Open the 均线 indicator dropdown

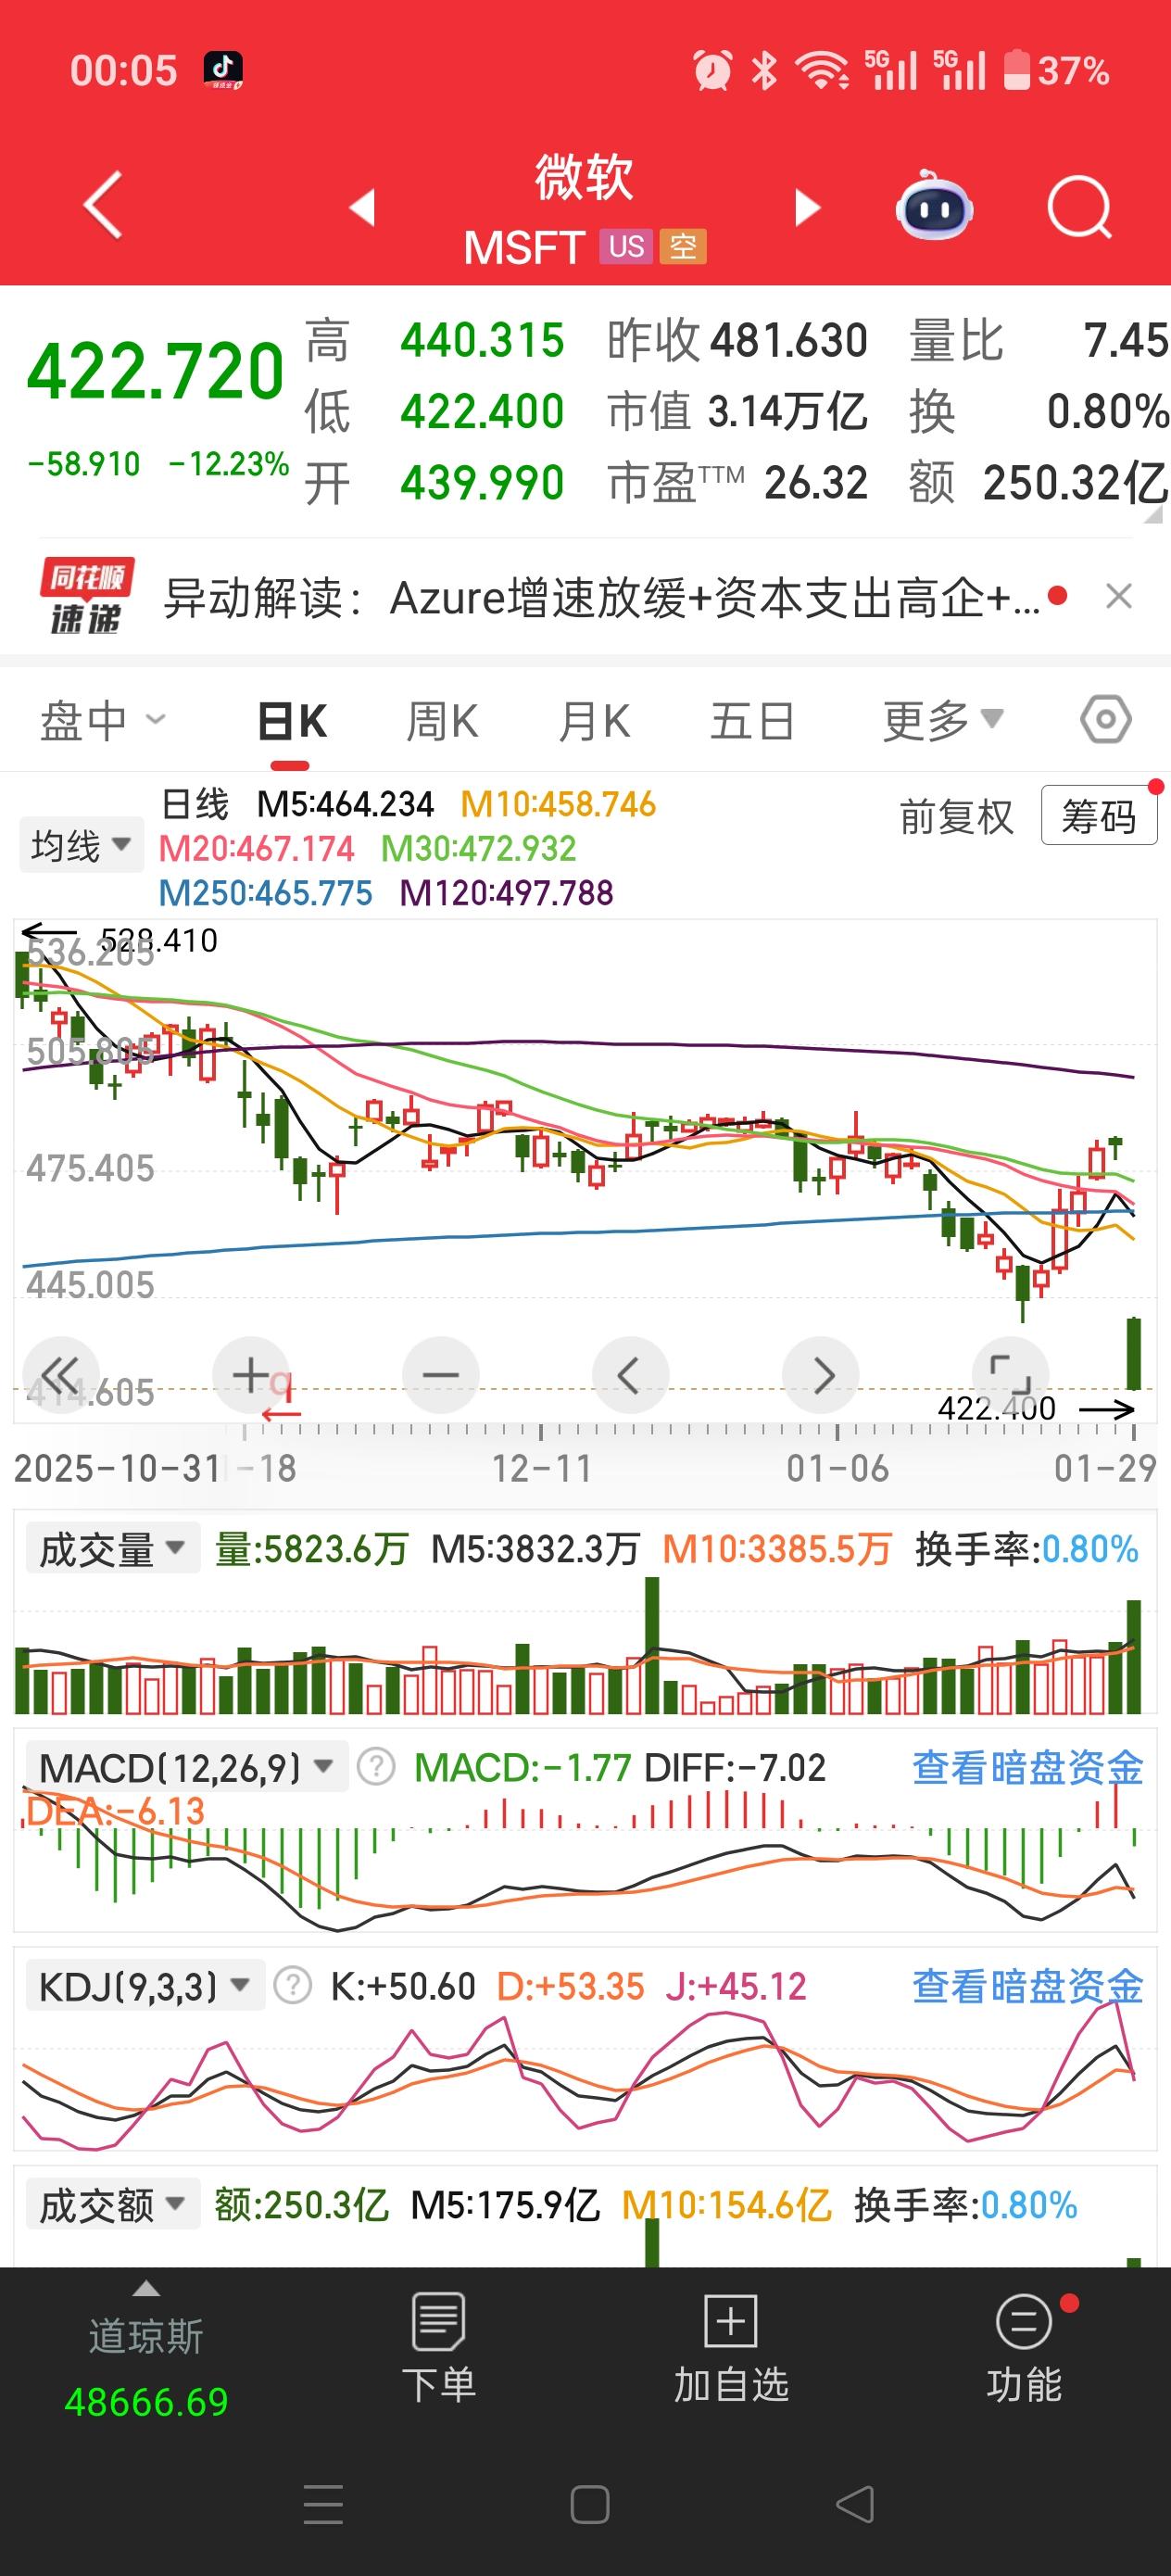(81, 845)
